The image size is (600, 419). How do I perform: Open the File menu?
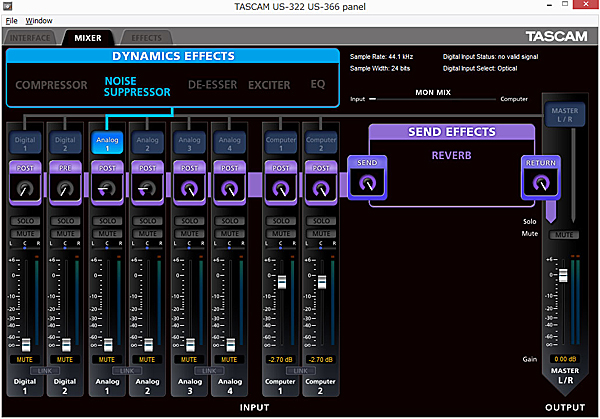point(11,20)
